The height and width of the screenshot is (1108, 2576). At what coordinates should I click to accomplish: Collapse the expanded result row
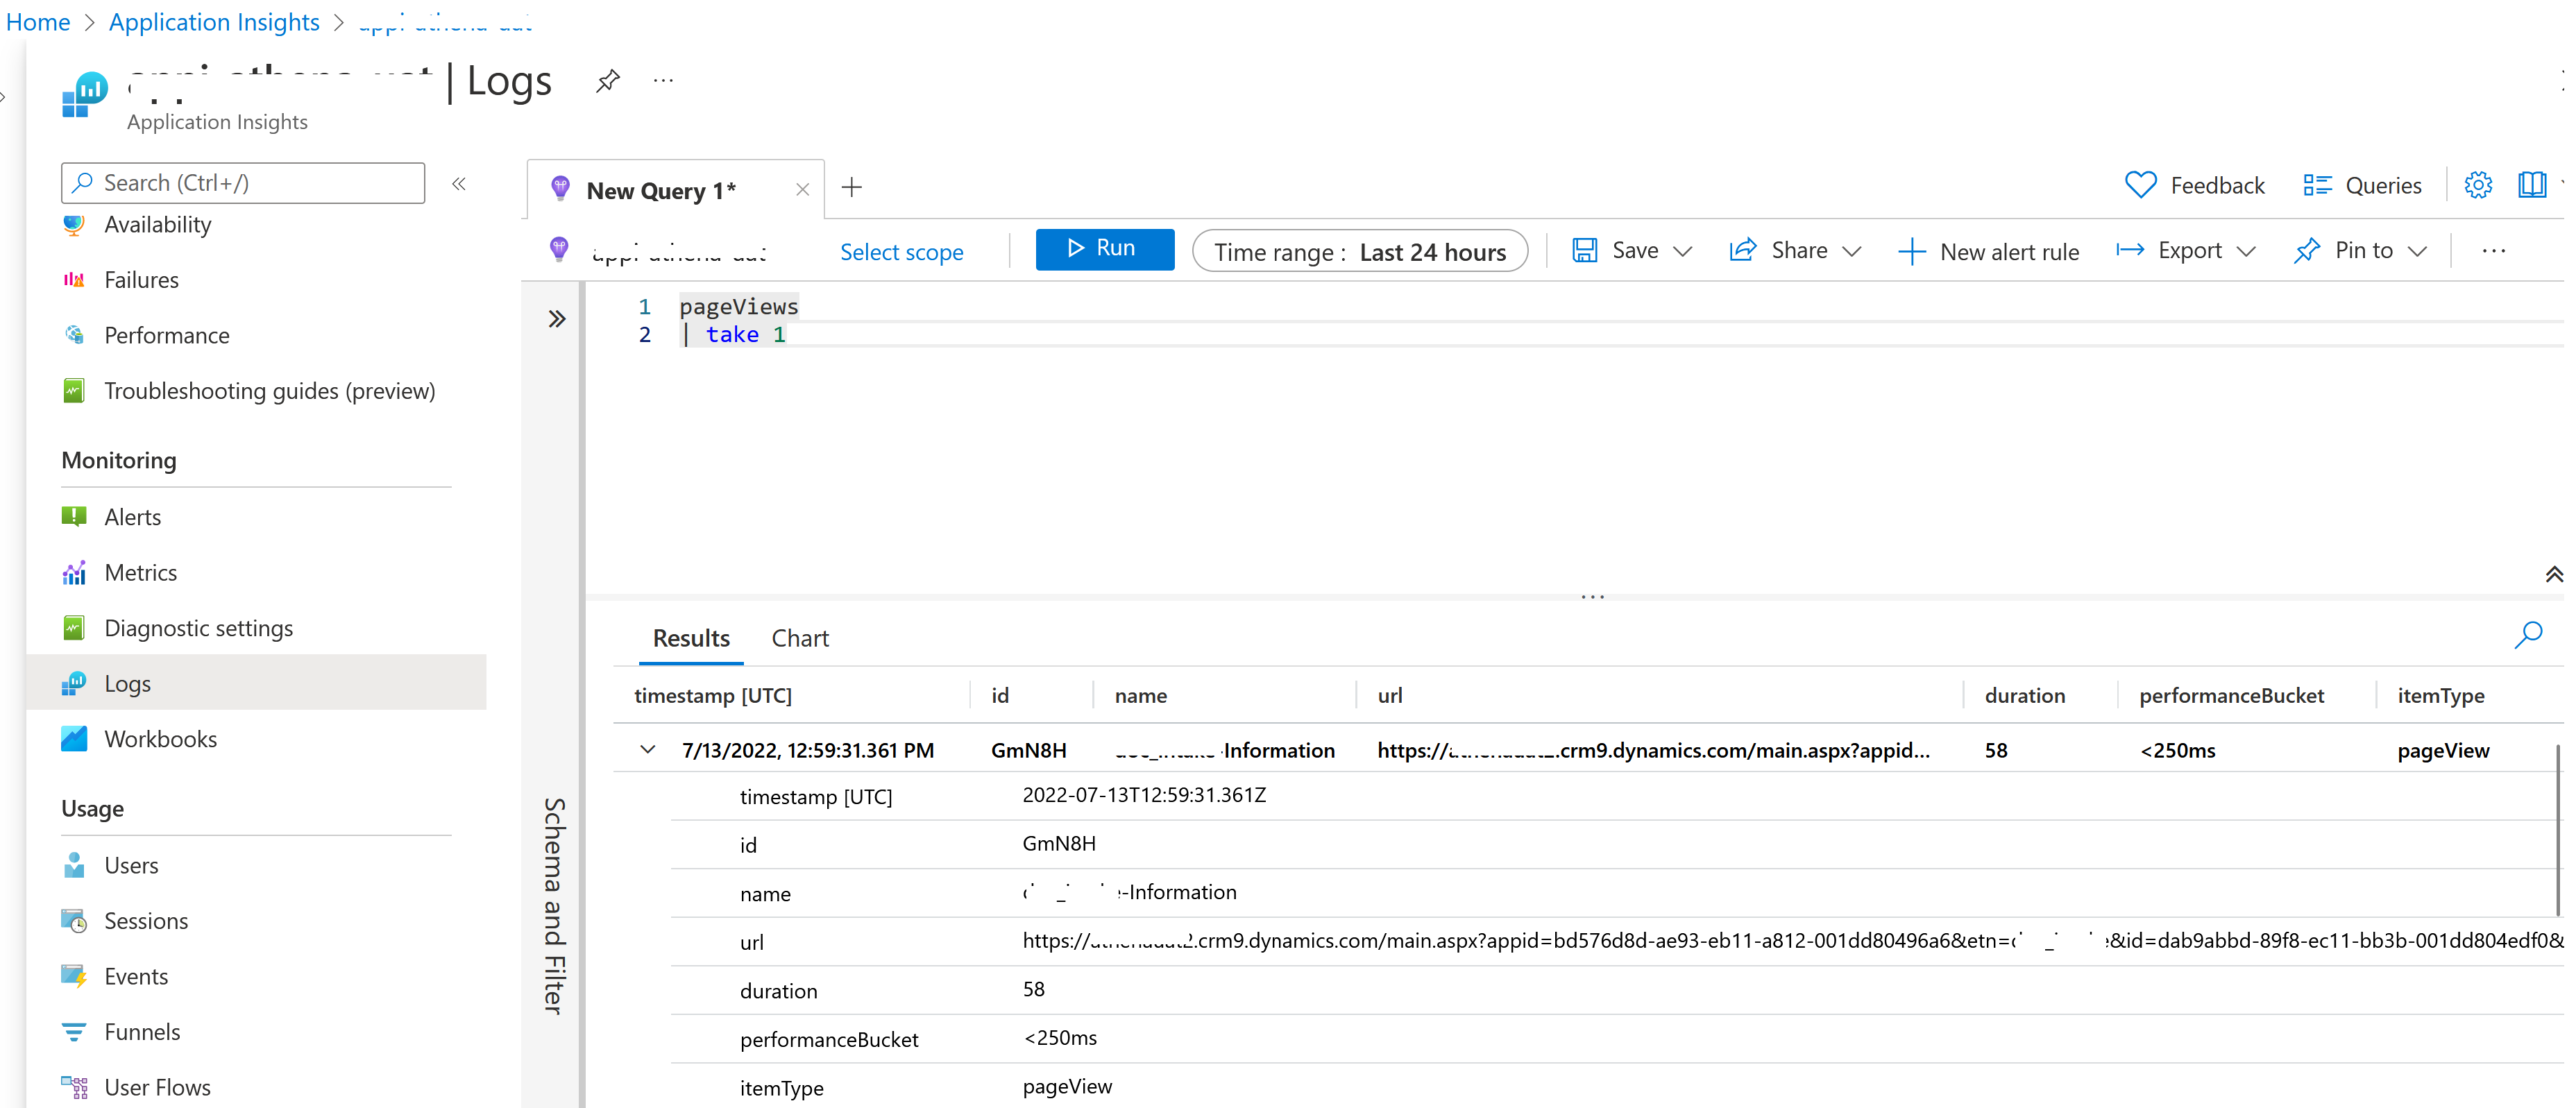(x=648, y=750)
